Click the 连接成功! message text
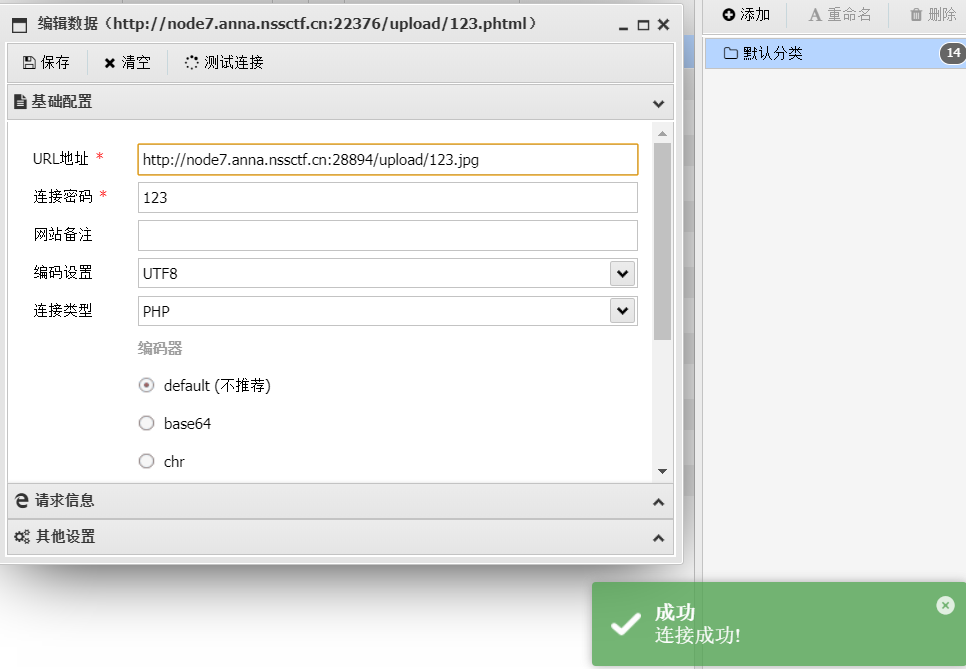Viewport: 966px width, 669px height. pos(697,635)
